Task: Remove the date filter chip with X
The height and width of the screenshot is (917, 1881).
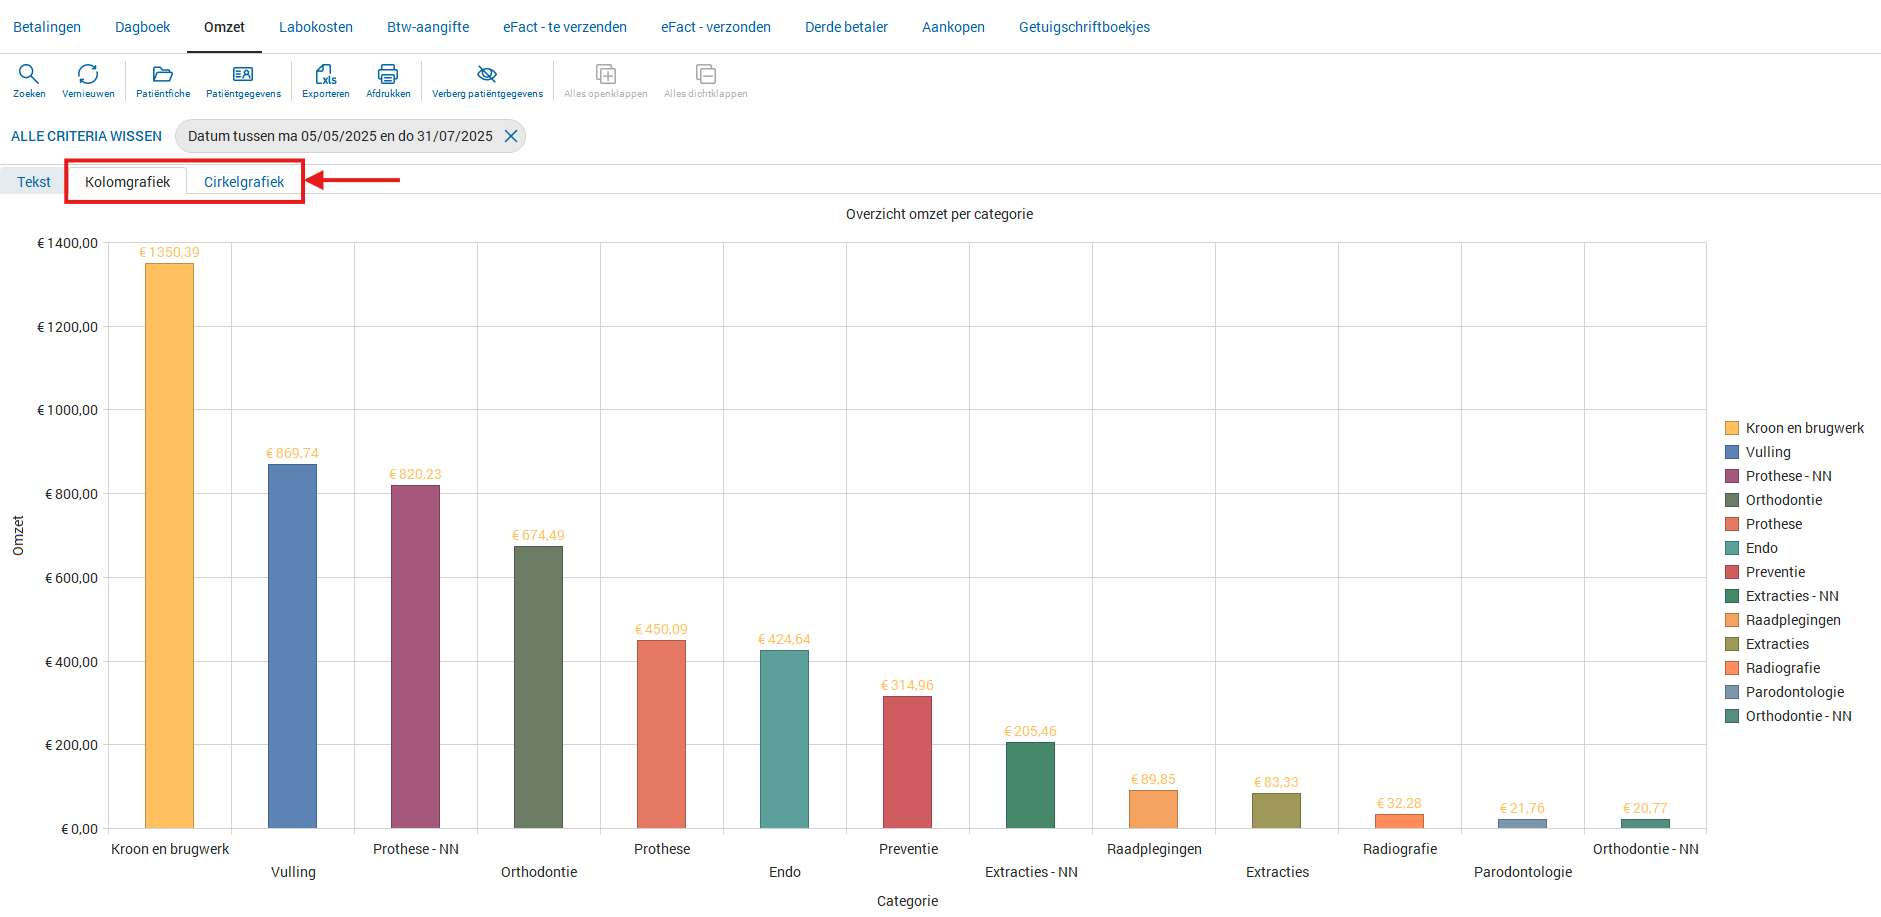Action: [x=511, y=136]
